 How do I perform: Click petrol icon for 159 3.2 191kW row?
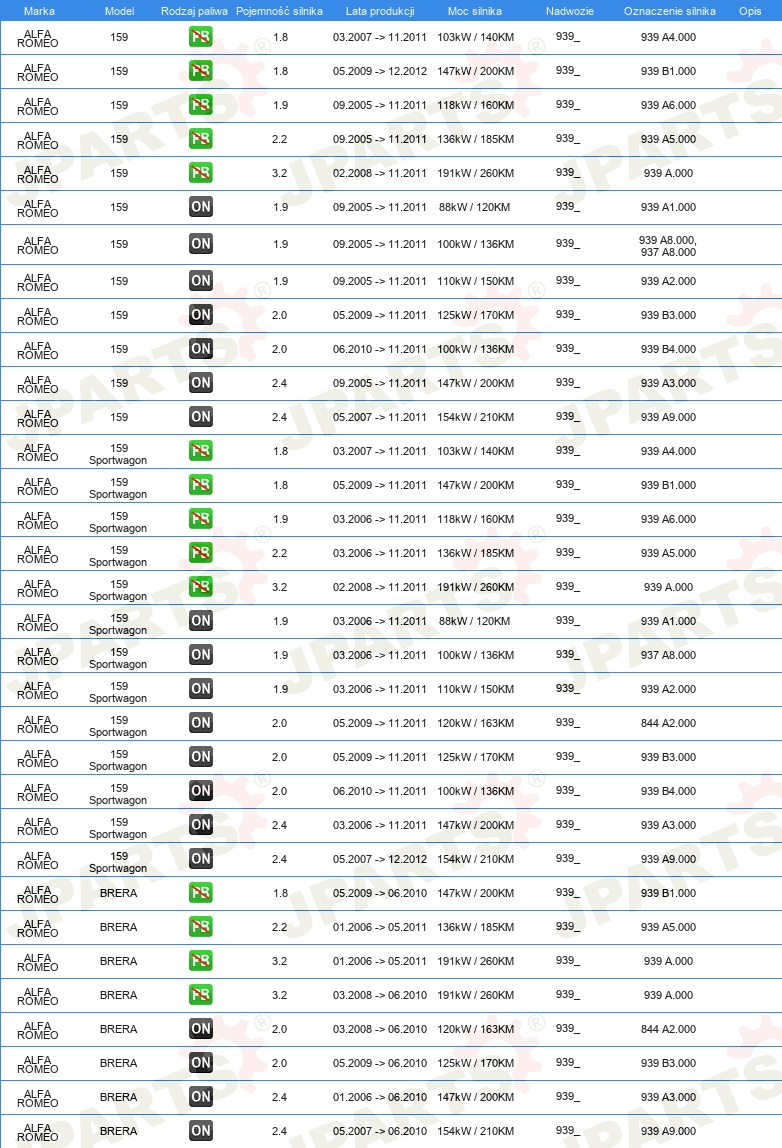(201, 173)
